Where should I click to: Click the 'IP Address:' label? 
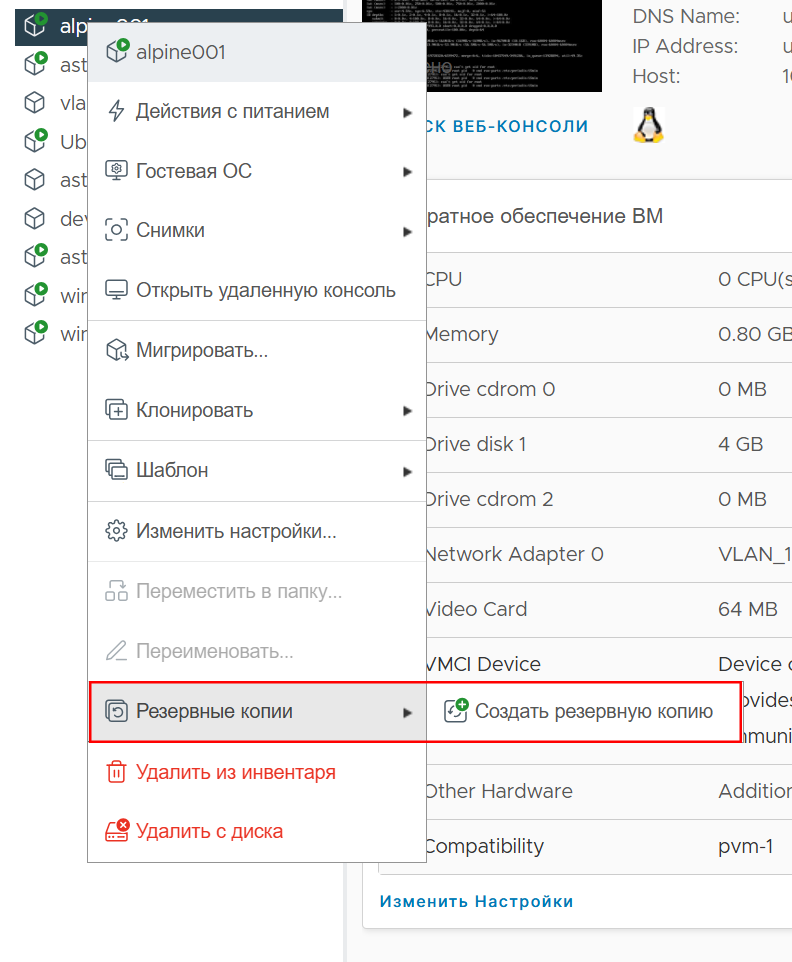685,47
